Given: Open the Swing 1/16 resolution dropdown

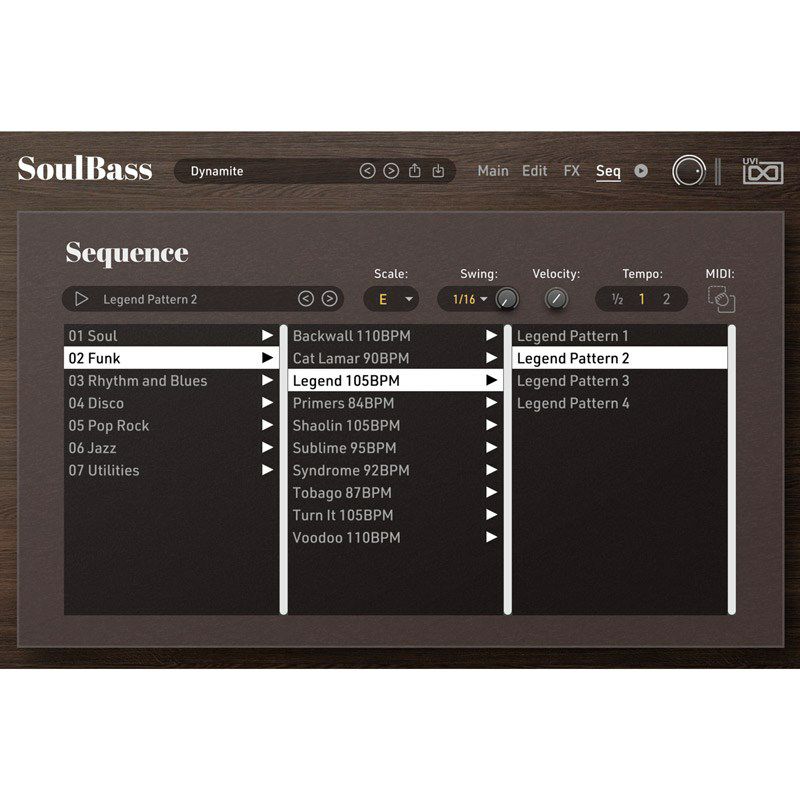Looking at the screenshot, I should [470, 299].
